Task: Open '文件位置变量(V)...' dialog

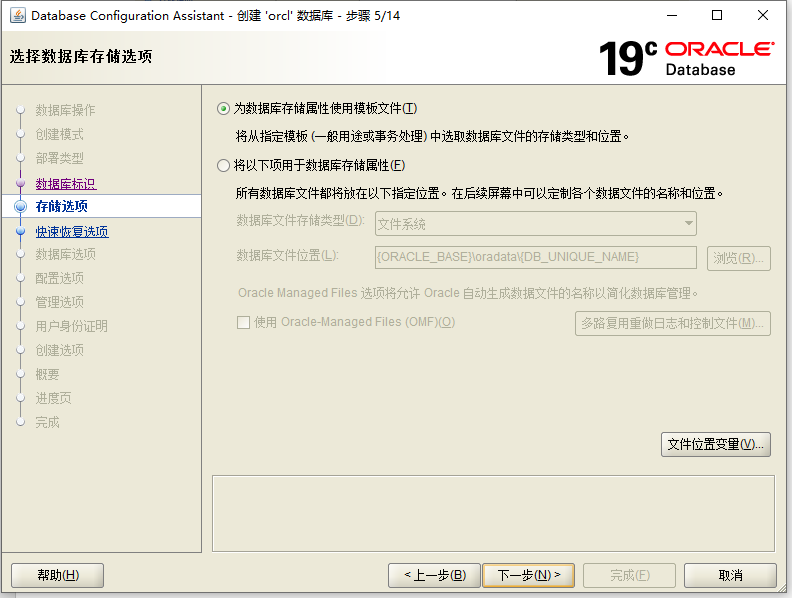Action: pyautogui.click(x=716, y=444)
